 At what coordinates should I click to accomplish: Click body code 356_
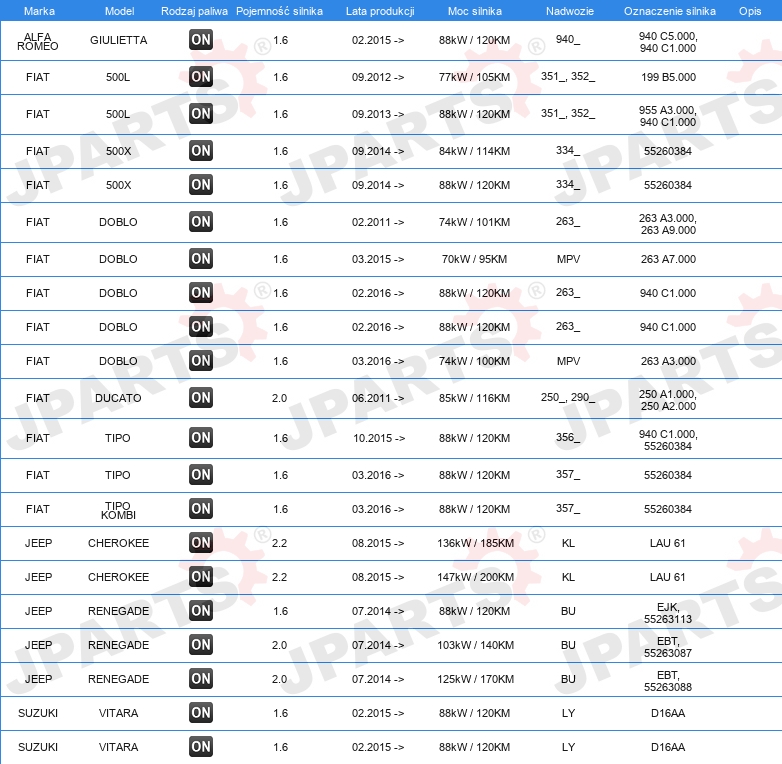(x=568, y=437)
